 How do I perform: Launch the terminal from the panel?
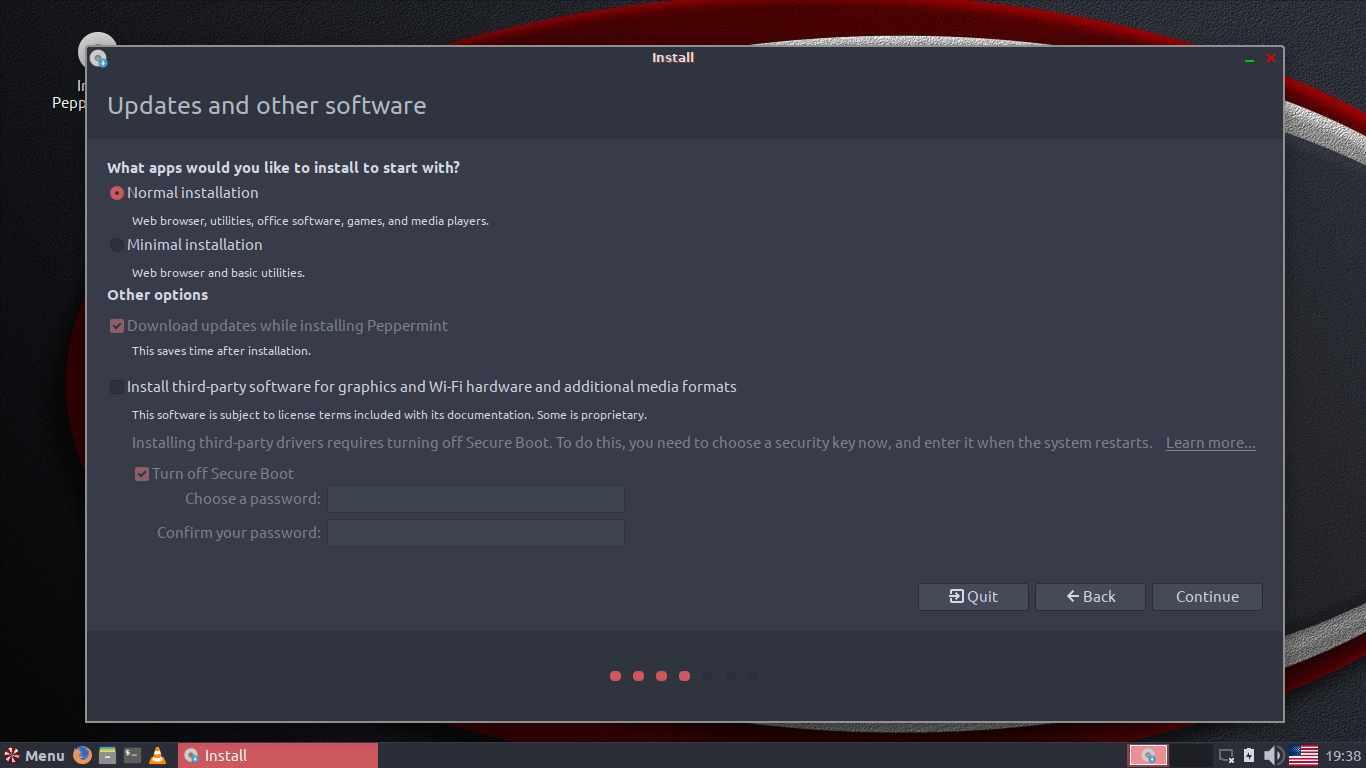pos(133,755)
